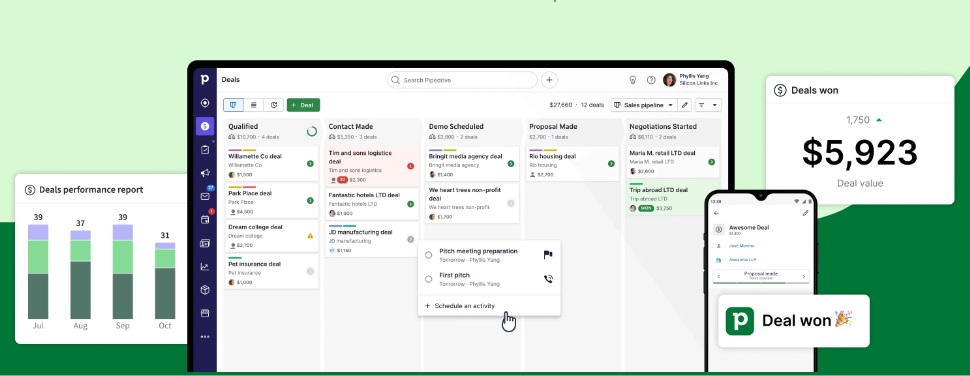Open the Contacts card icon in sidebar

[x=205, y=243]
